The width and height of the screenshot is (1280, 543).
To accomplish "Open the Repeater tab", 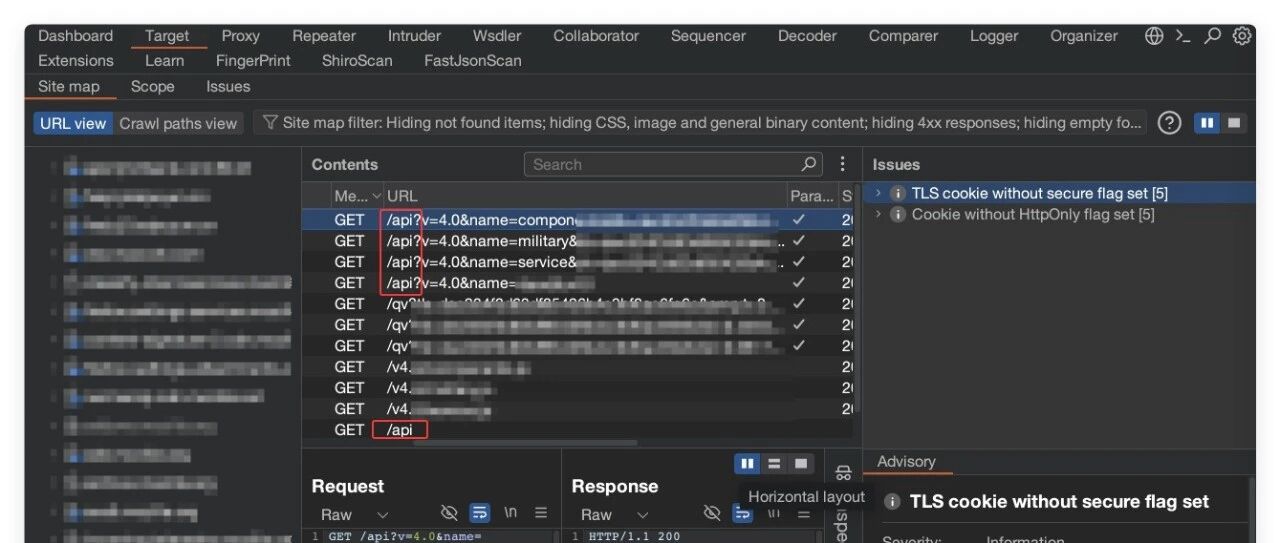I will tap(324, 36).
